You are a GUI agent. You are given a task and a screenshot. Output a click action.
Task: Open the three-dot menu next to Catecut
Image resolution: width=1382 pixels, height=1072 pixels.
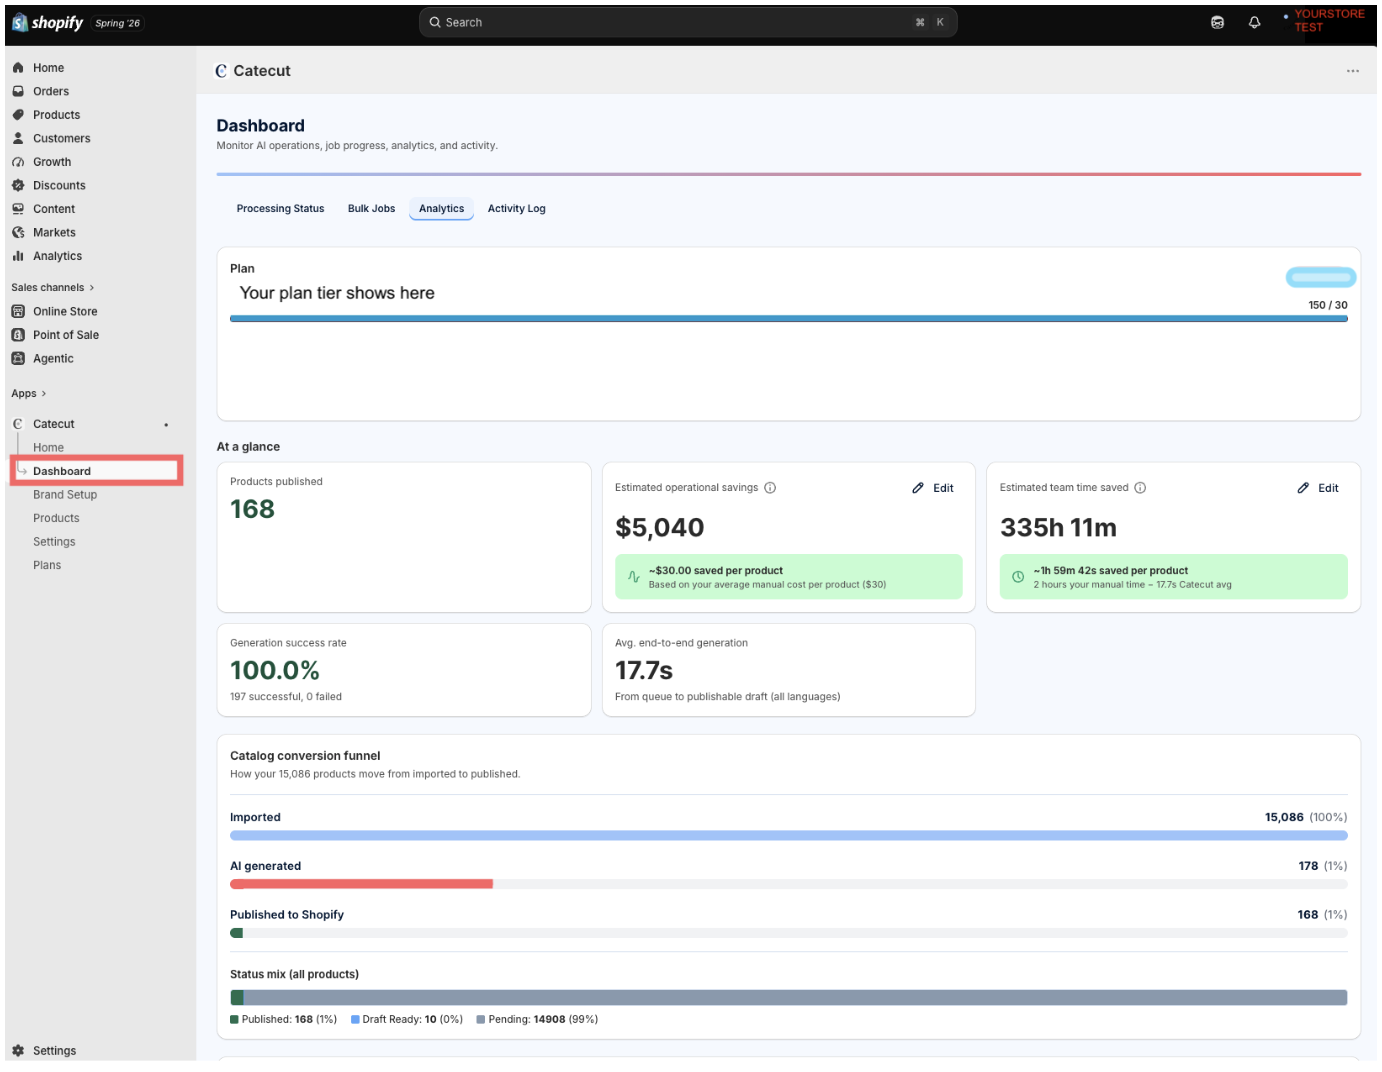(1352, 71)
